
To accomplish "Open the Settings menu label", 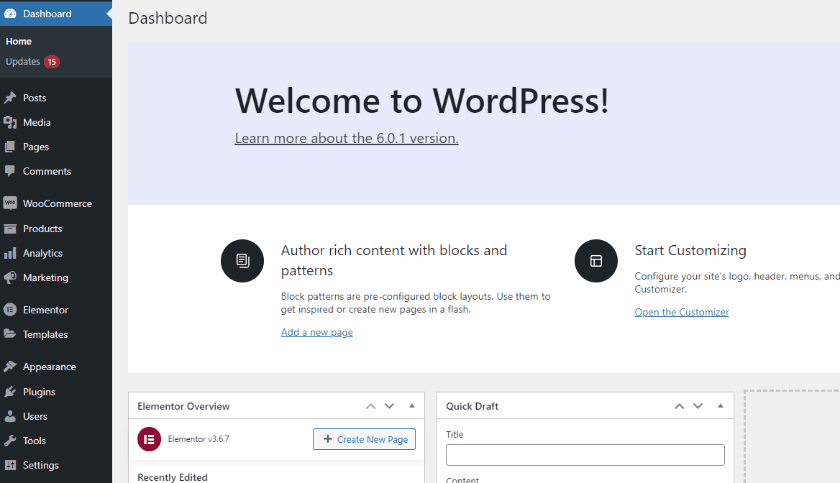I will point(41,465).
